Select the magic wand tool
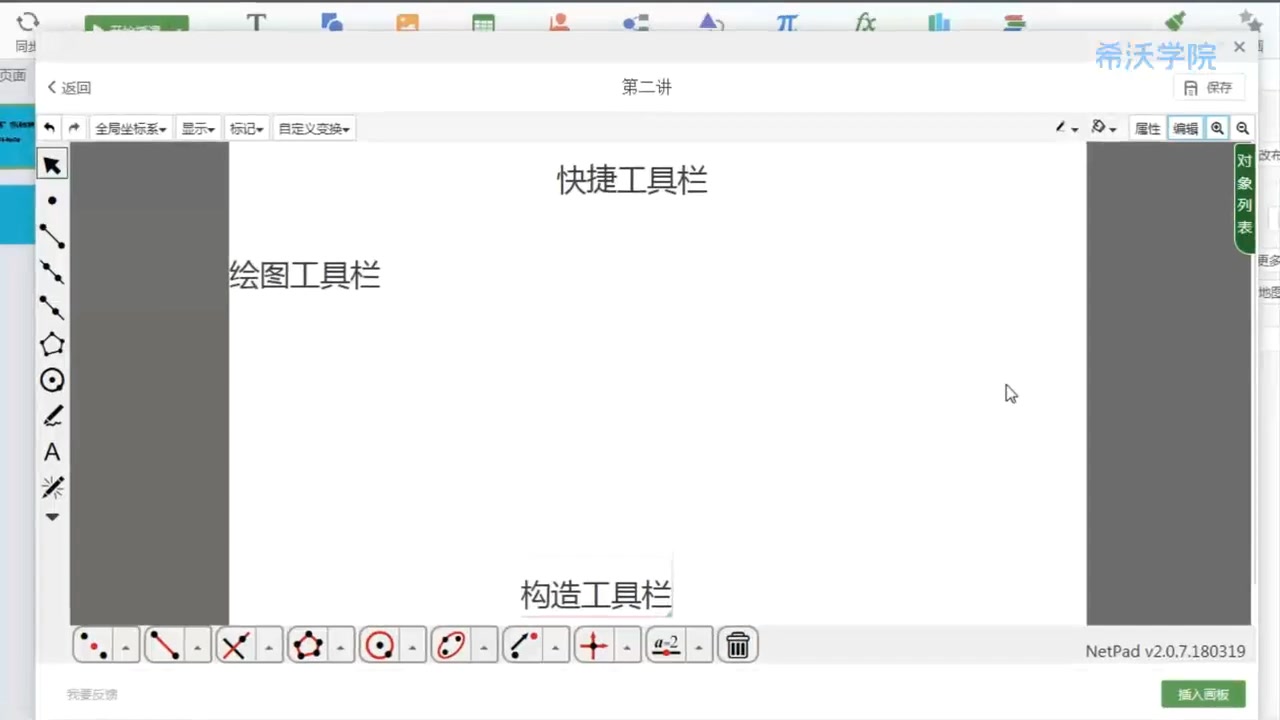The image size is (1280, 720). point(52,487)
